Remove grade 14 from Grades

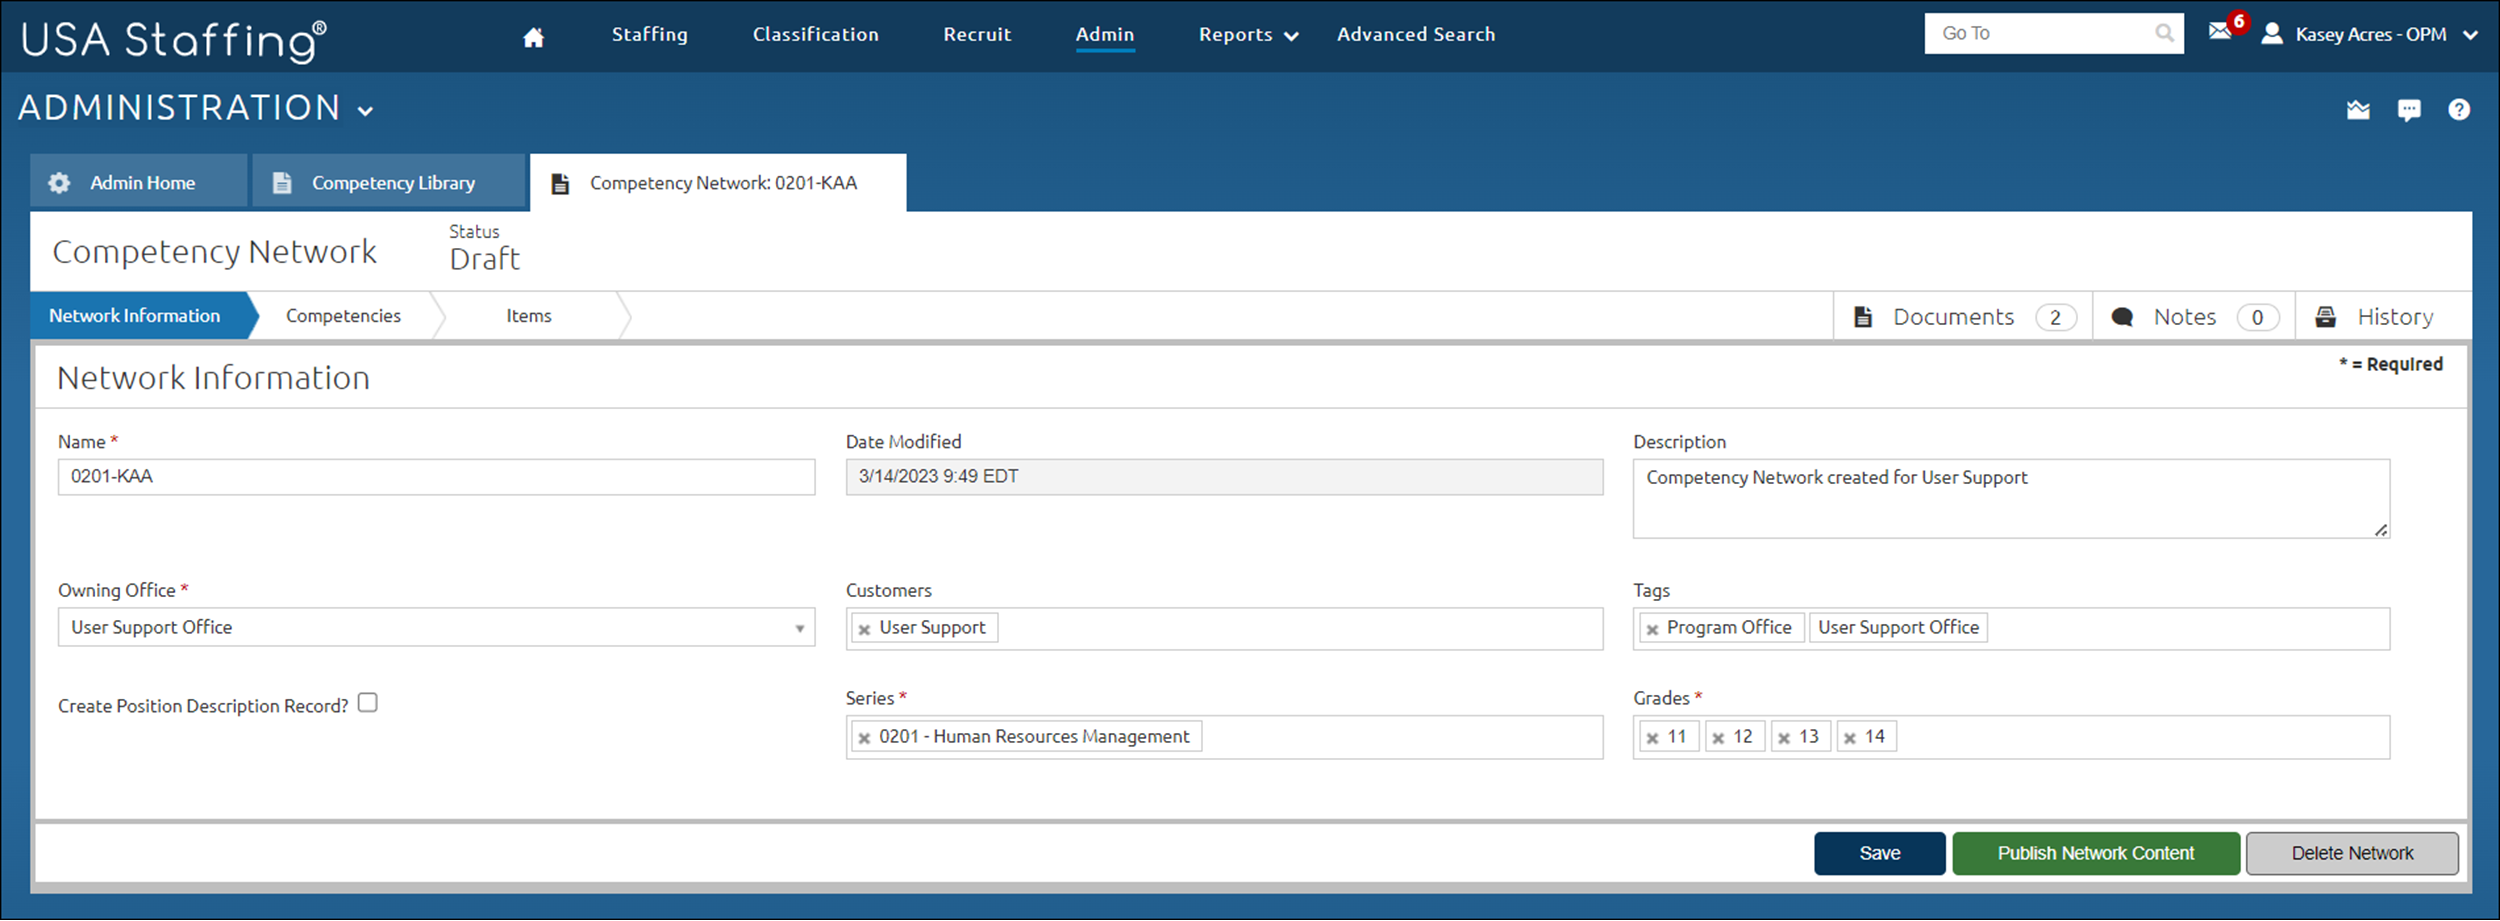point(1850,739)
